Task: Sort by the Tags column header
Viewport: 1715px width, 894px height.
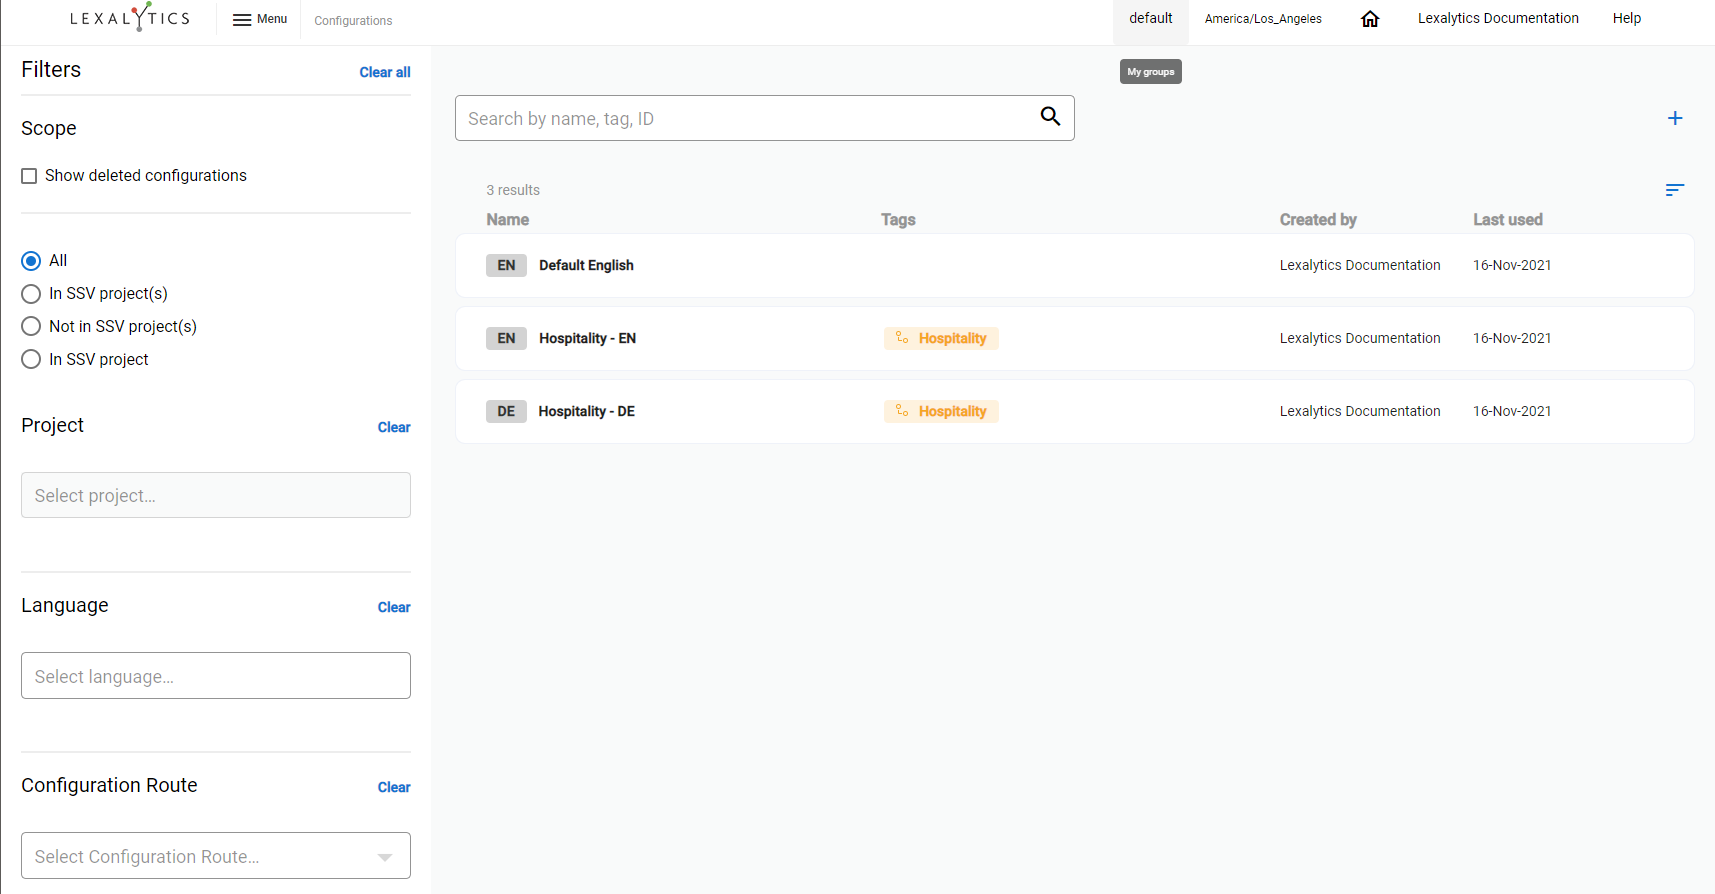Action: pos(898,220)
